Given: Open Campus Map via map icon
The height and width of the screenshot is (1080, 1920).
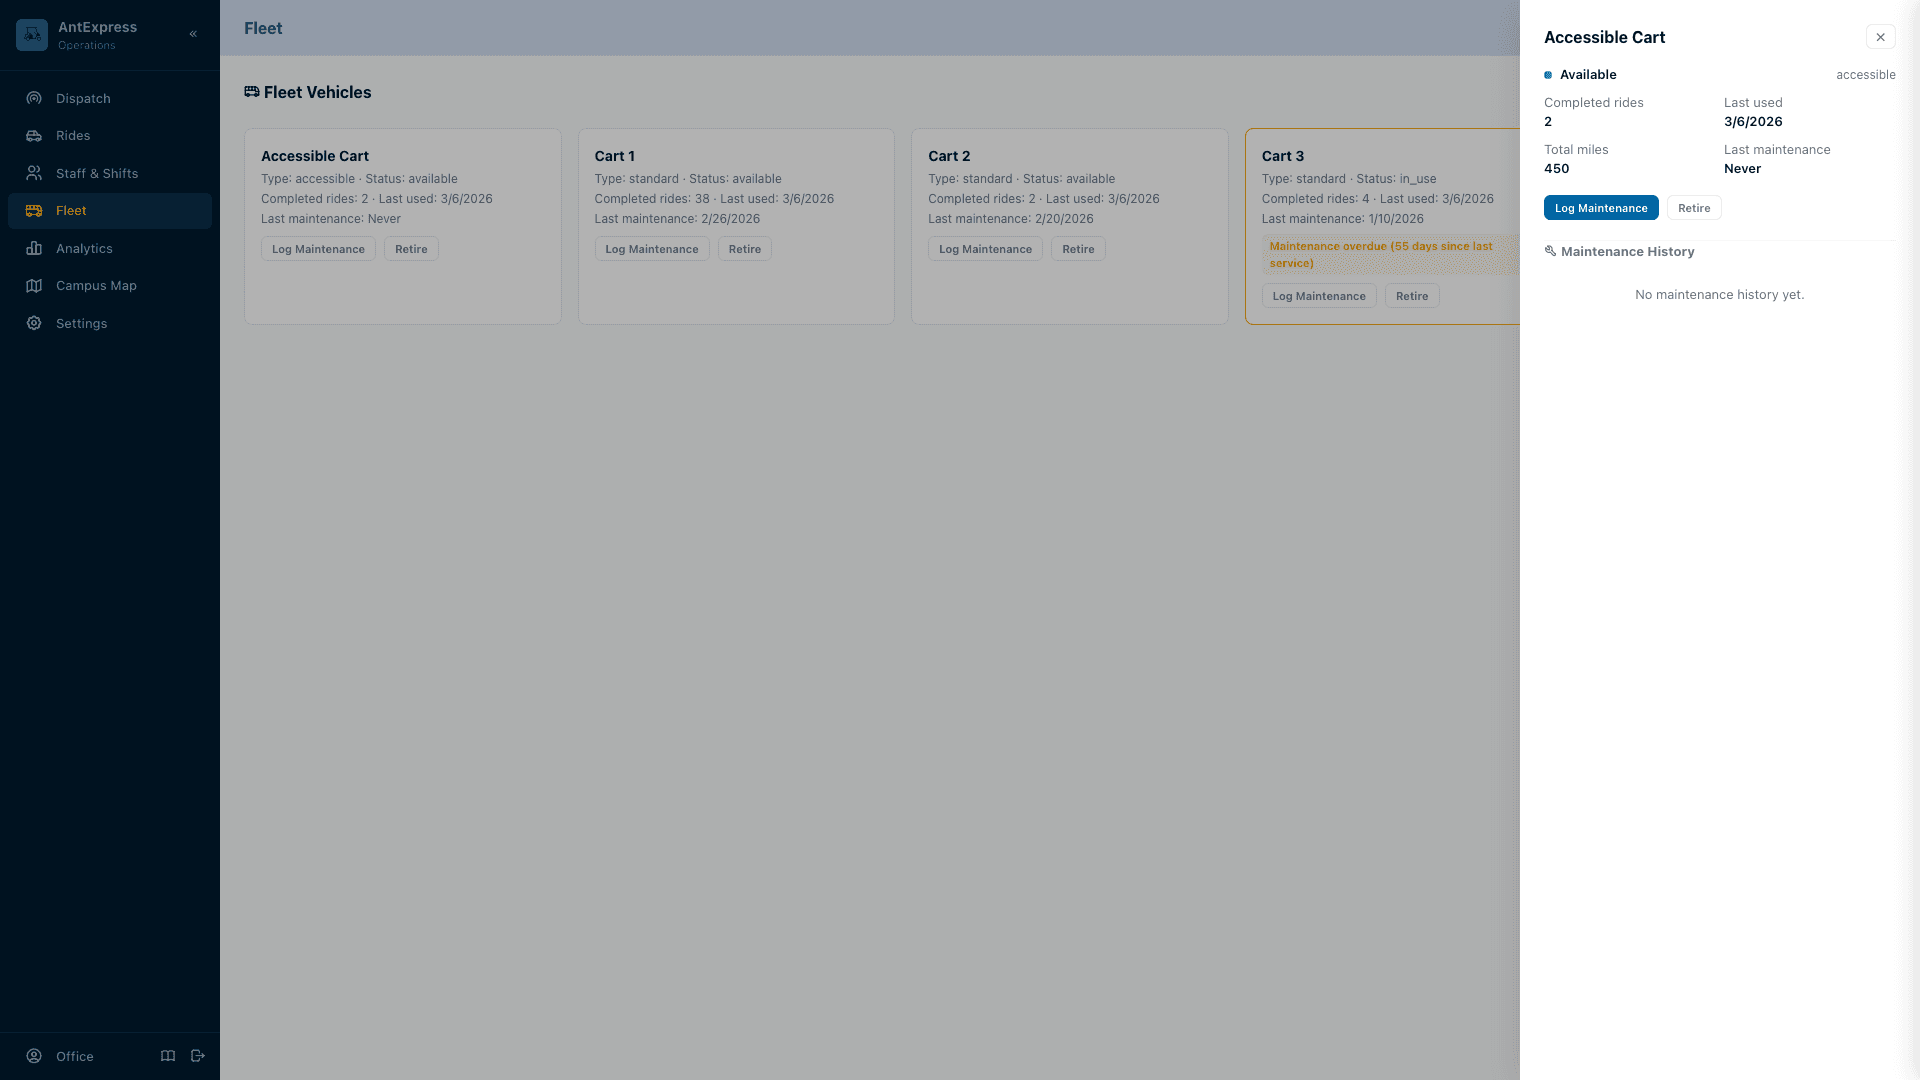Looking at the screenshot, I should pyautogui.click(x=33, y=285).
